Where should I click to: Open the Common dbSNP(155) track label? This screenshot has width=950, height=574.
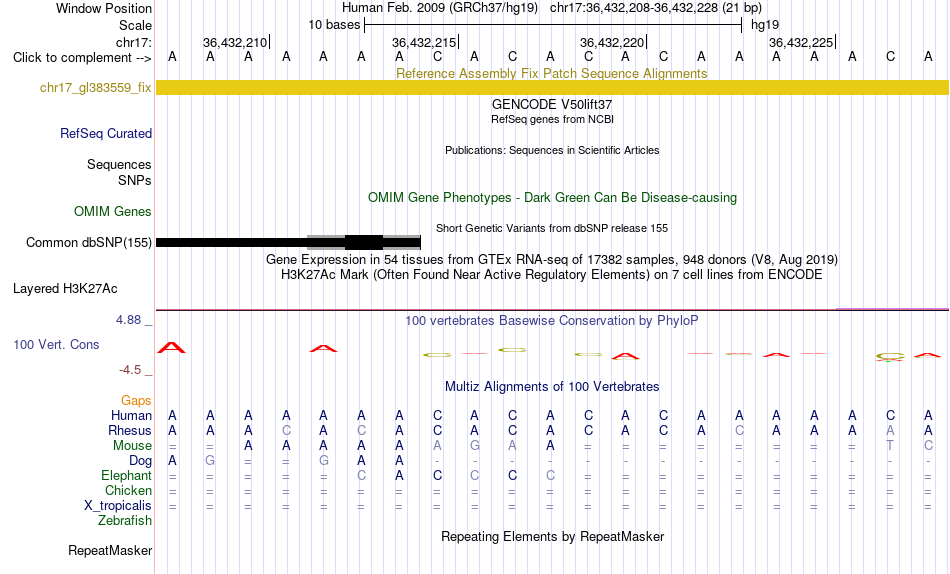point(88,242)
